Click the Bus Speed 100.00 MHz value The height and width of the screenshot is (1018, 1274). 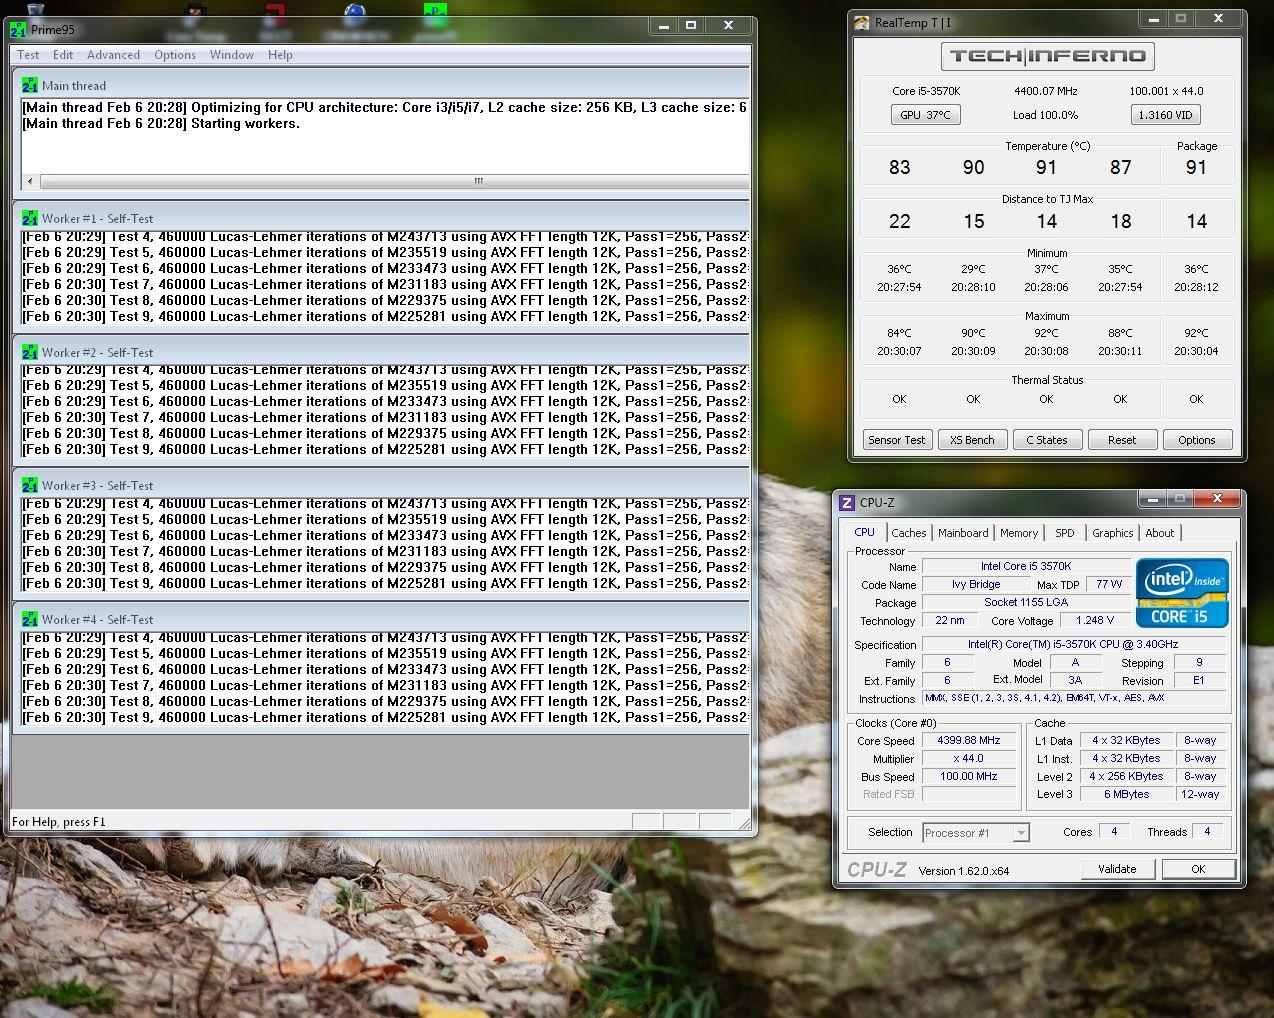[969, 776]
